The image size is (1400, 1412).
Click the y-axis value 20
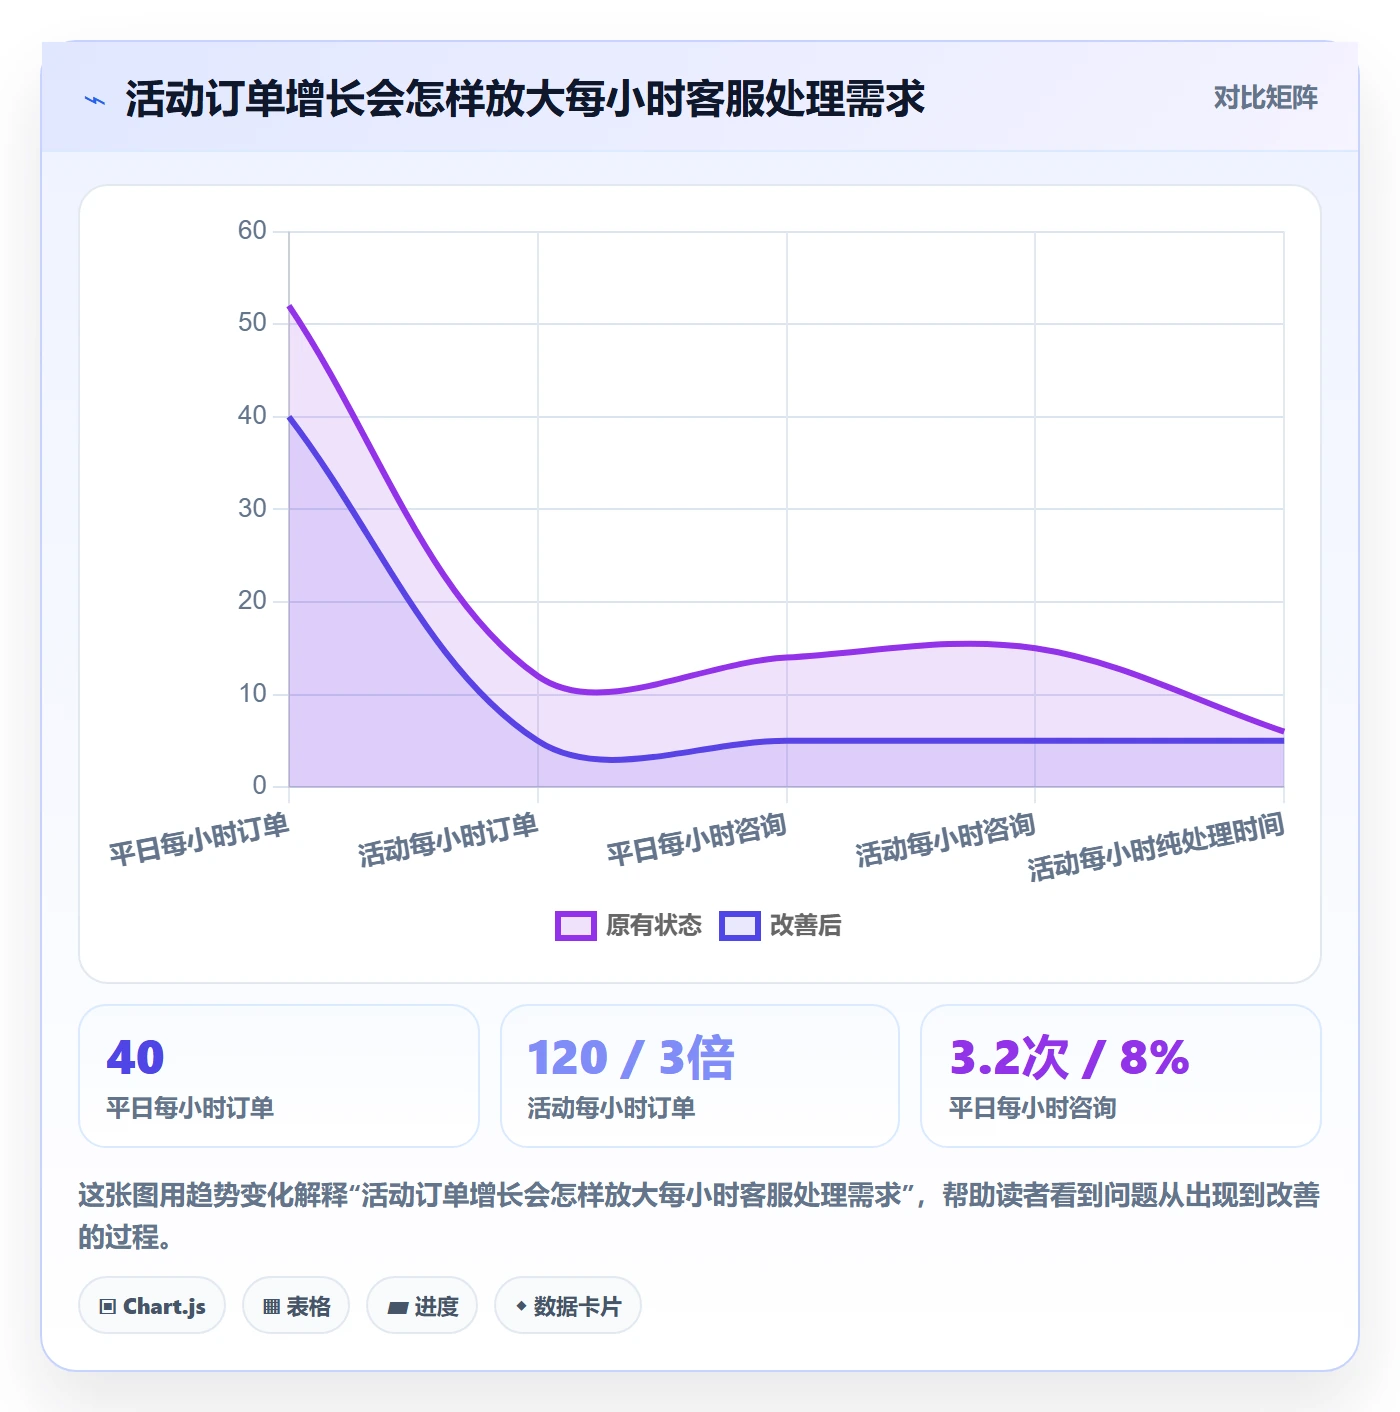pyautogui.click(x=252, y=601)
